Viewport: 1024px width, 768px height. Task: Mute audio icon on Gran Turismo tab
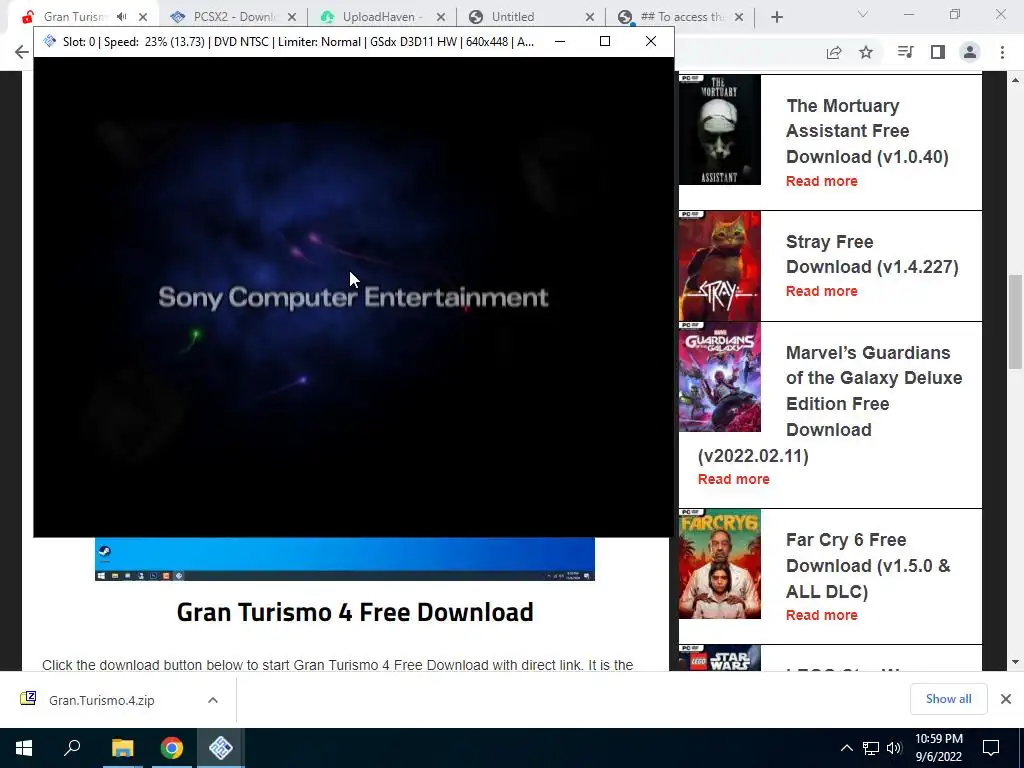tap(122, 17)
